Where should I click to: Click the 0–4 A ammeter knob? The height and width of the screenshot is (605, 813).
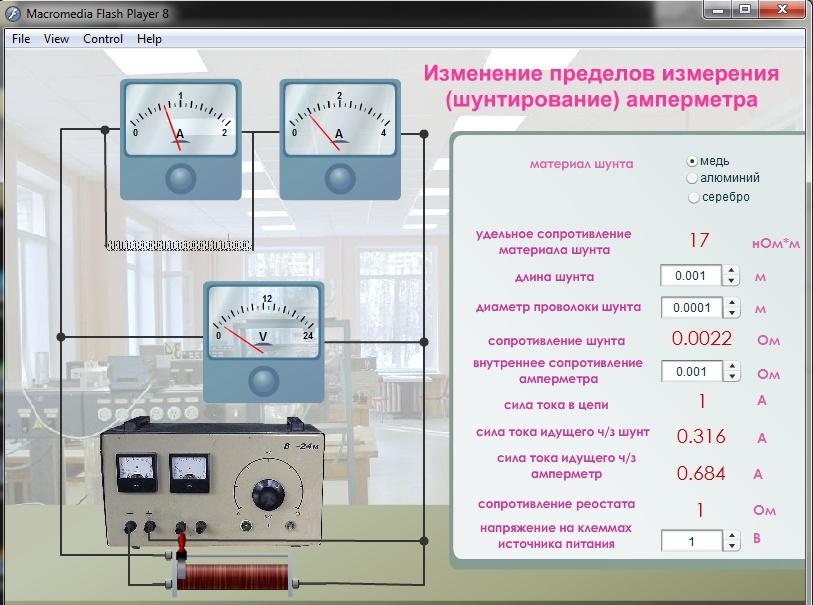(340, 179)
